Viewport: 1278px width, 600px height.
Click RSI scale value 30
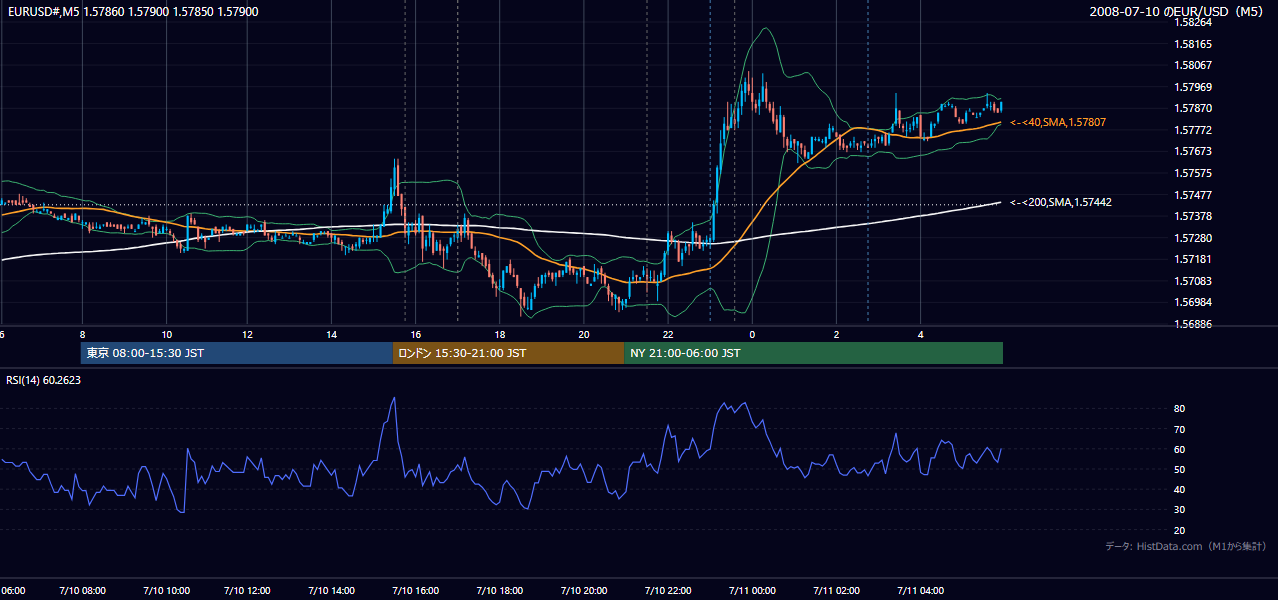point(1179,510)
